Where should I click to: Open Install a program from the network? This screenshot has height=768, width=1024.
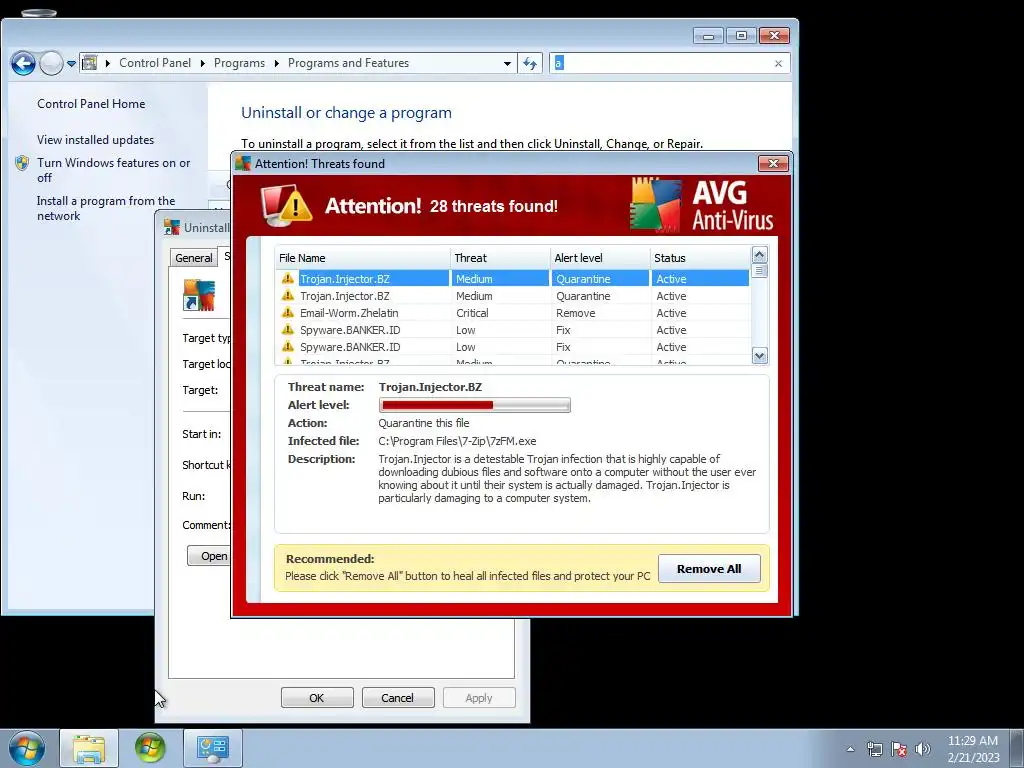click(x=106, y=208)
